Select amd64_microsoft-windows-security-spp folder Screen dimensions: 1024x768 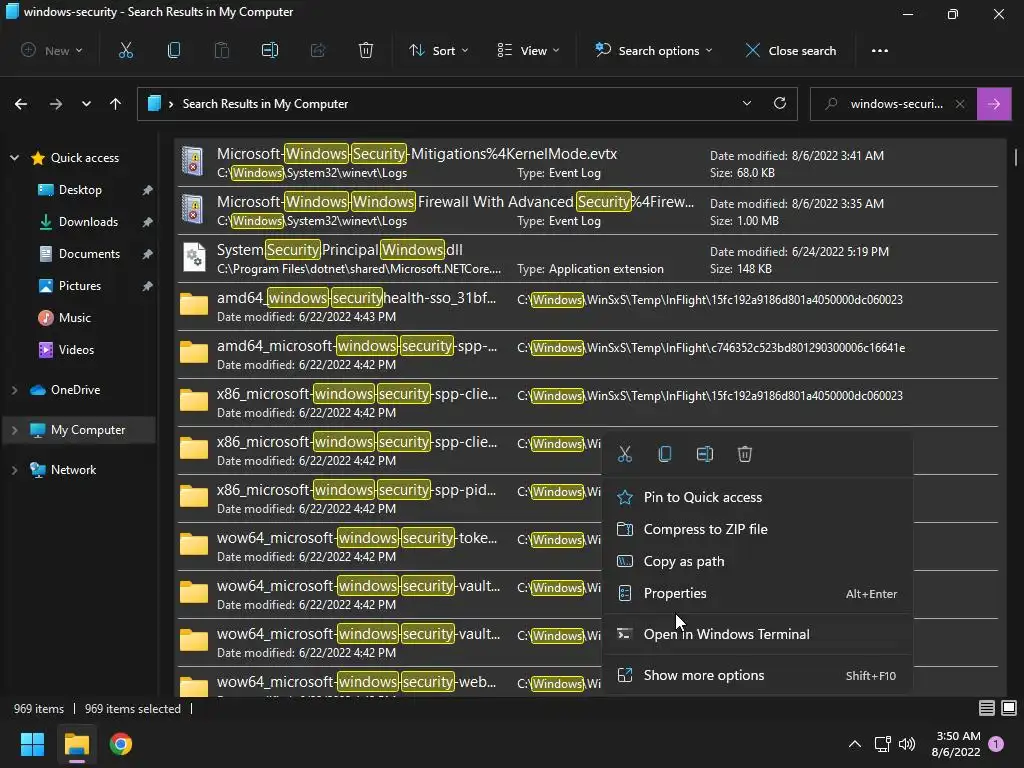(x=587, y=355)
